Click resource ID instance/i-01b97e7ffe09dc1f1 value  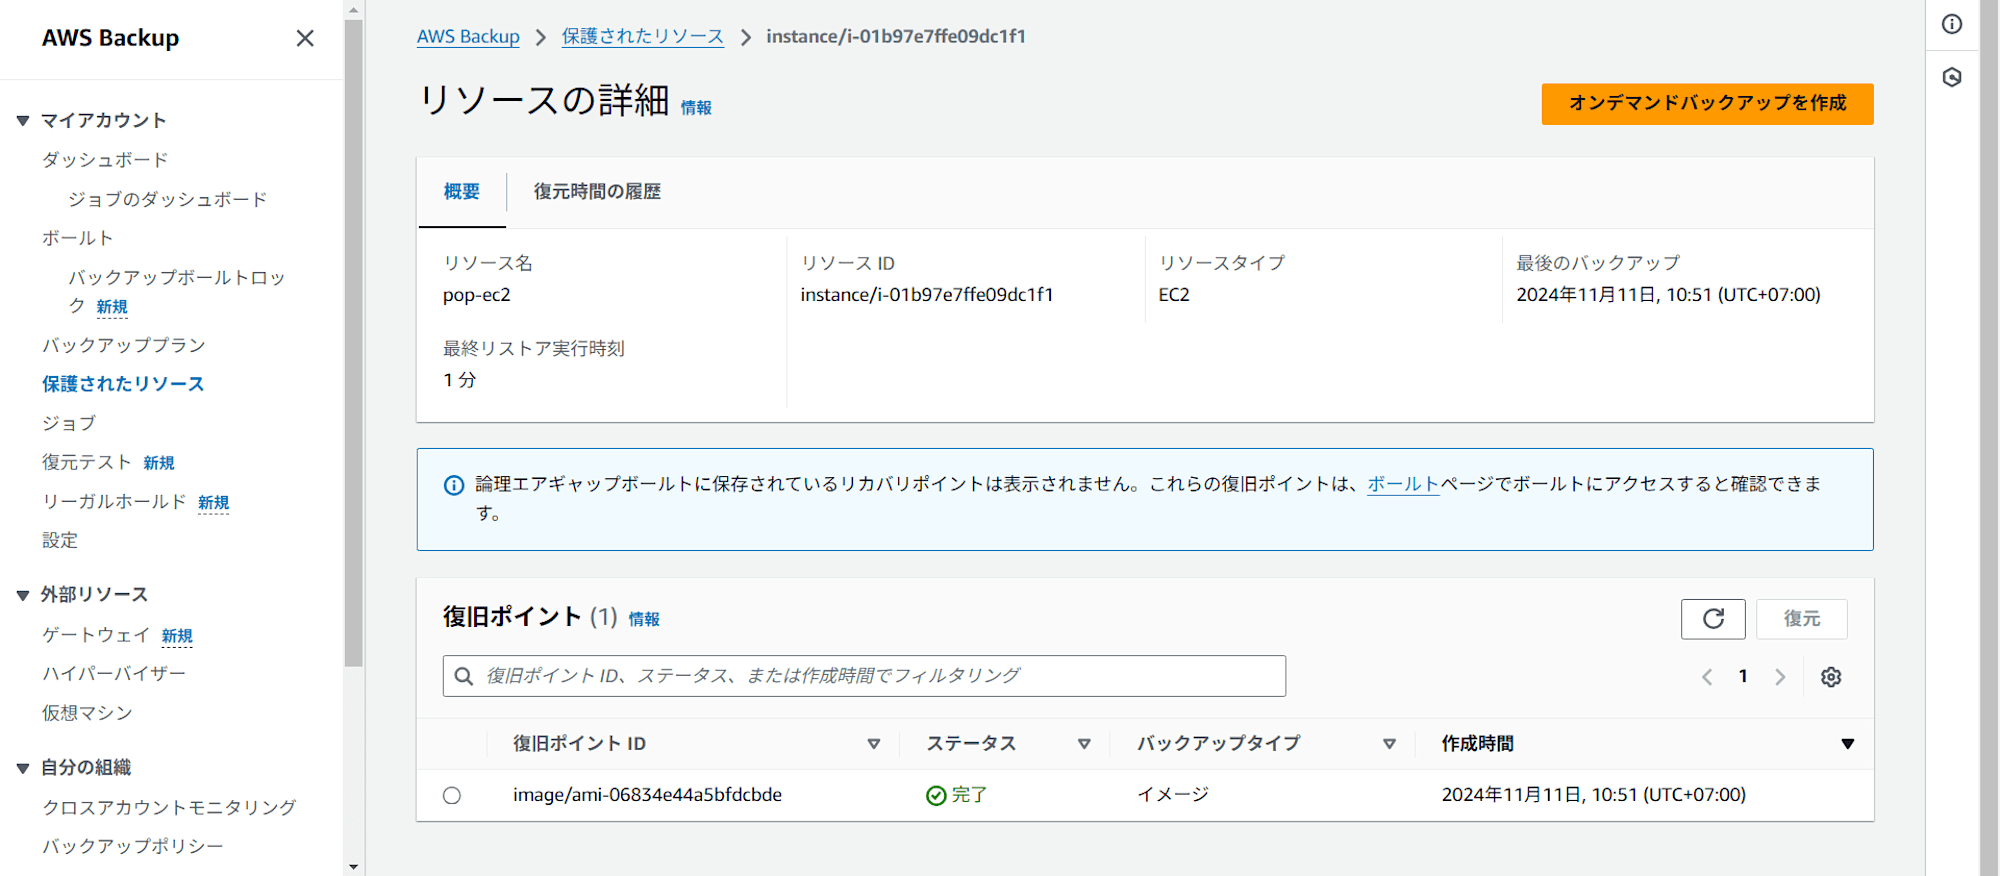coord(927,295)
